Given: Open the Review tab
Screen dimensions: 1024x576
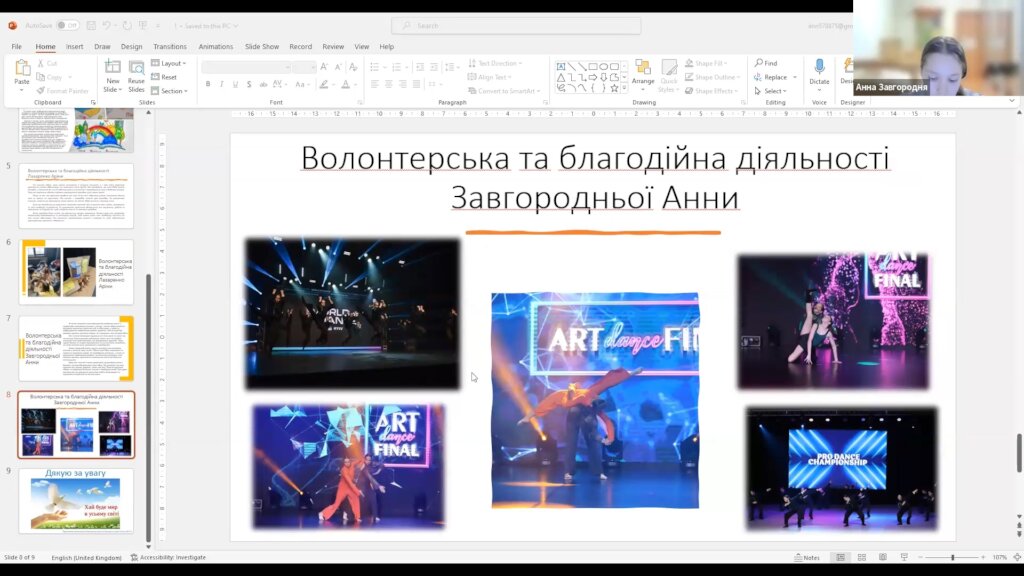Looking at the screenshot, I should click(x=333, y=46).
